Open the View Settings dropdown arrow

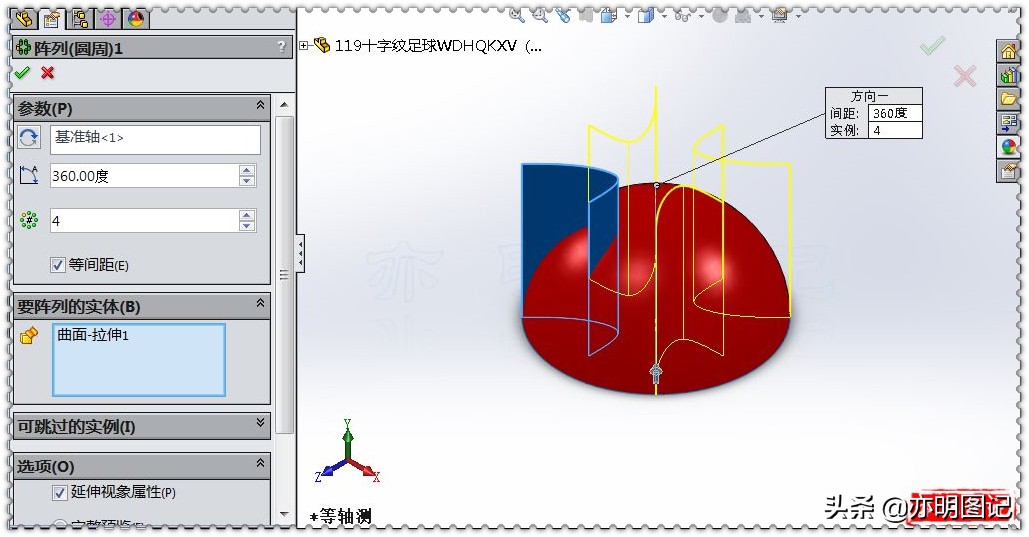pyautogui.click(x=799, y=14)
